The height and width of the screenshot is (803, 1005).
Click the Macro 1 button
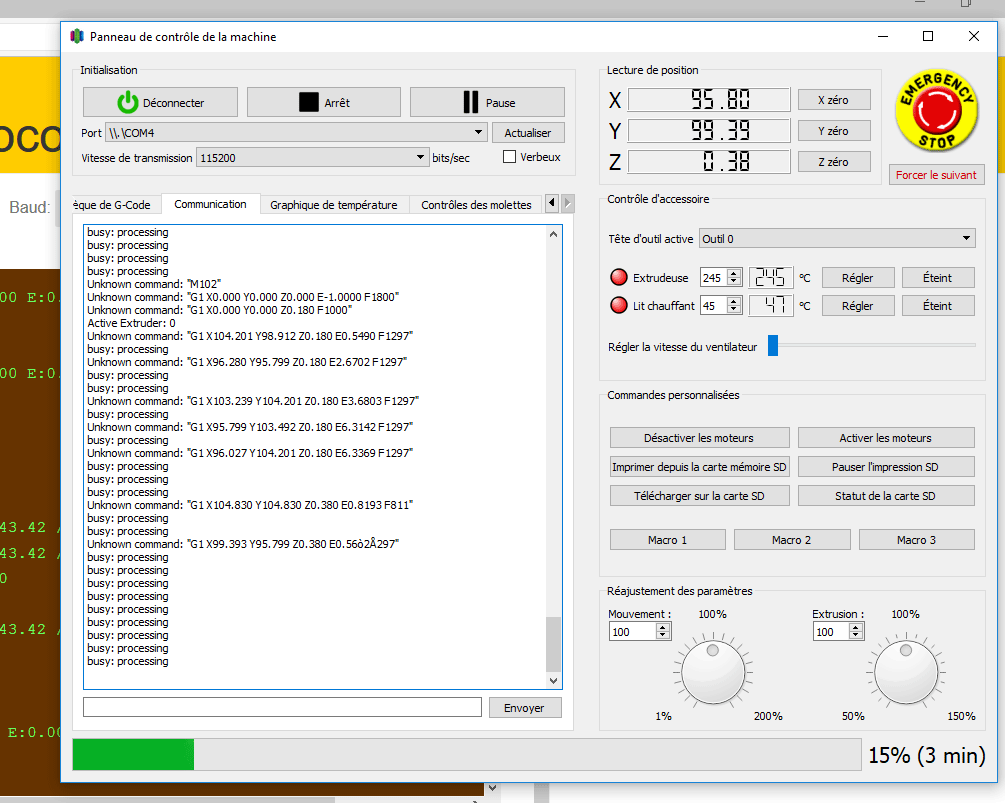point(667,540)
